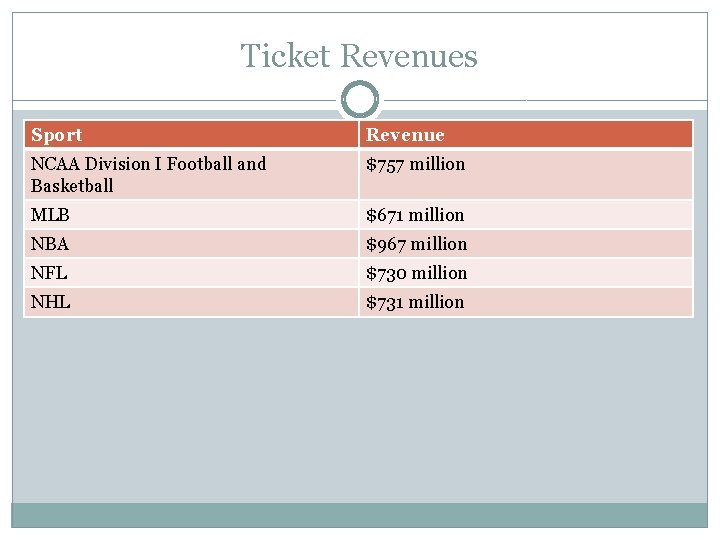Click the $671 million revenue cell
The width and height of the screenshot is (720, 540).
415,215
